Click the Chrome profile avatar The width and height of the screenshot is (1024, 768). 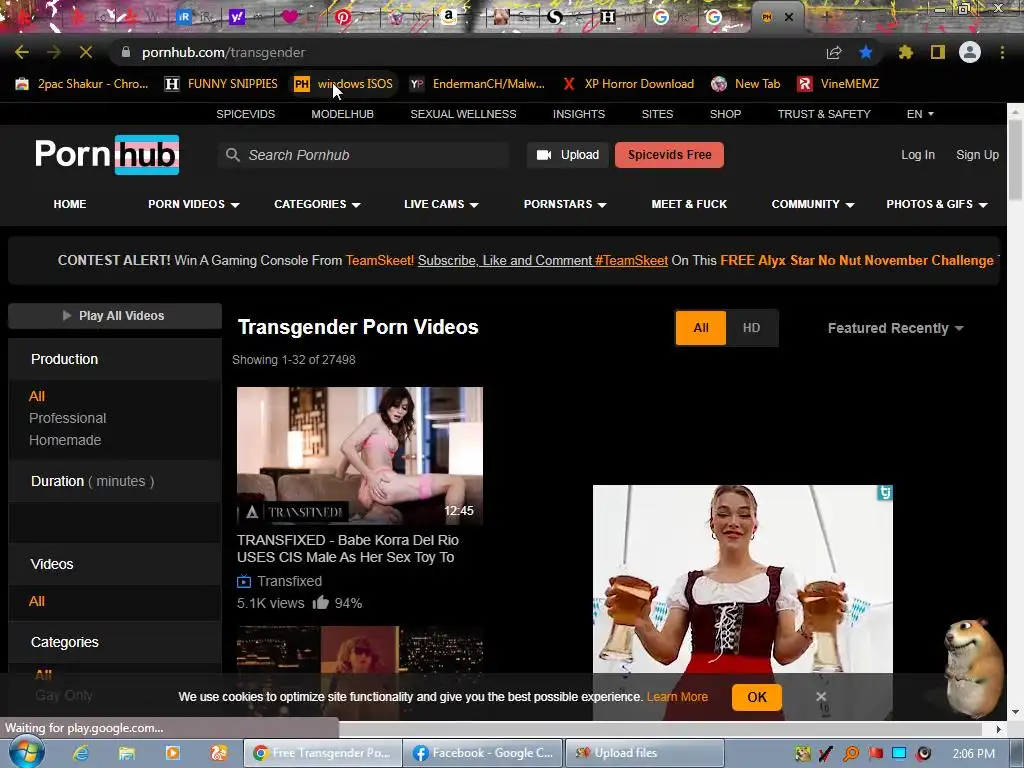click(970, 52)
